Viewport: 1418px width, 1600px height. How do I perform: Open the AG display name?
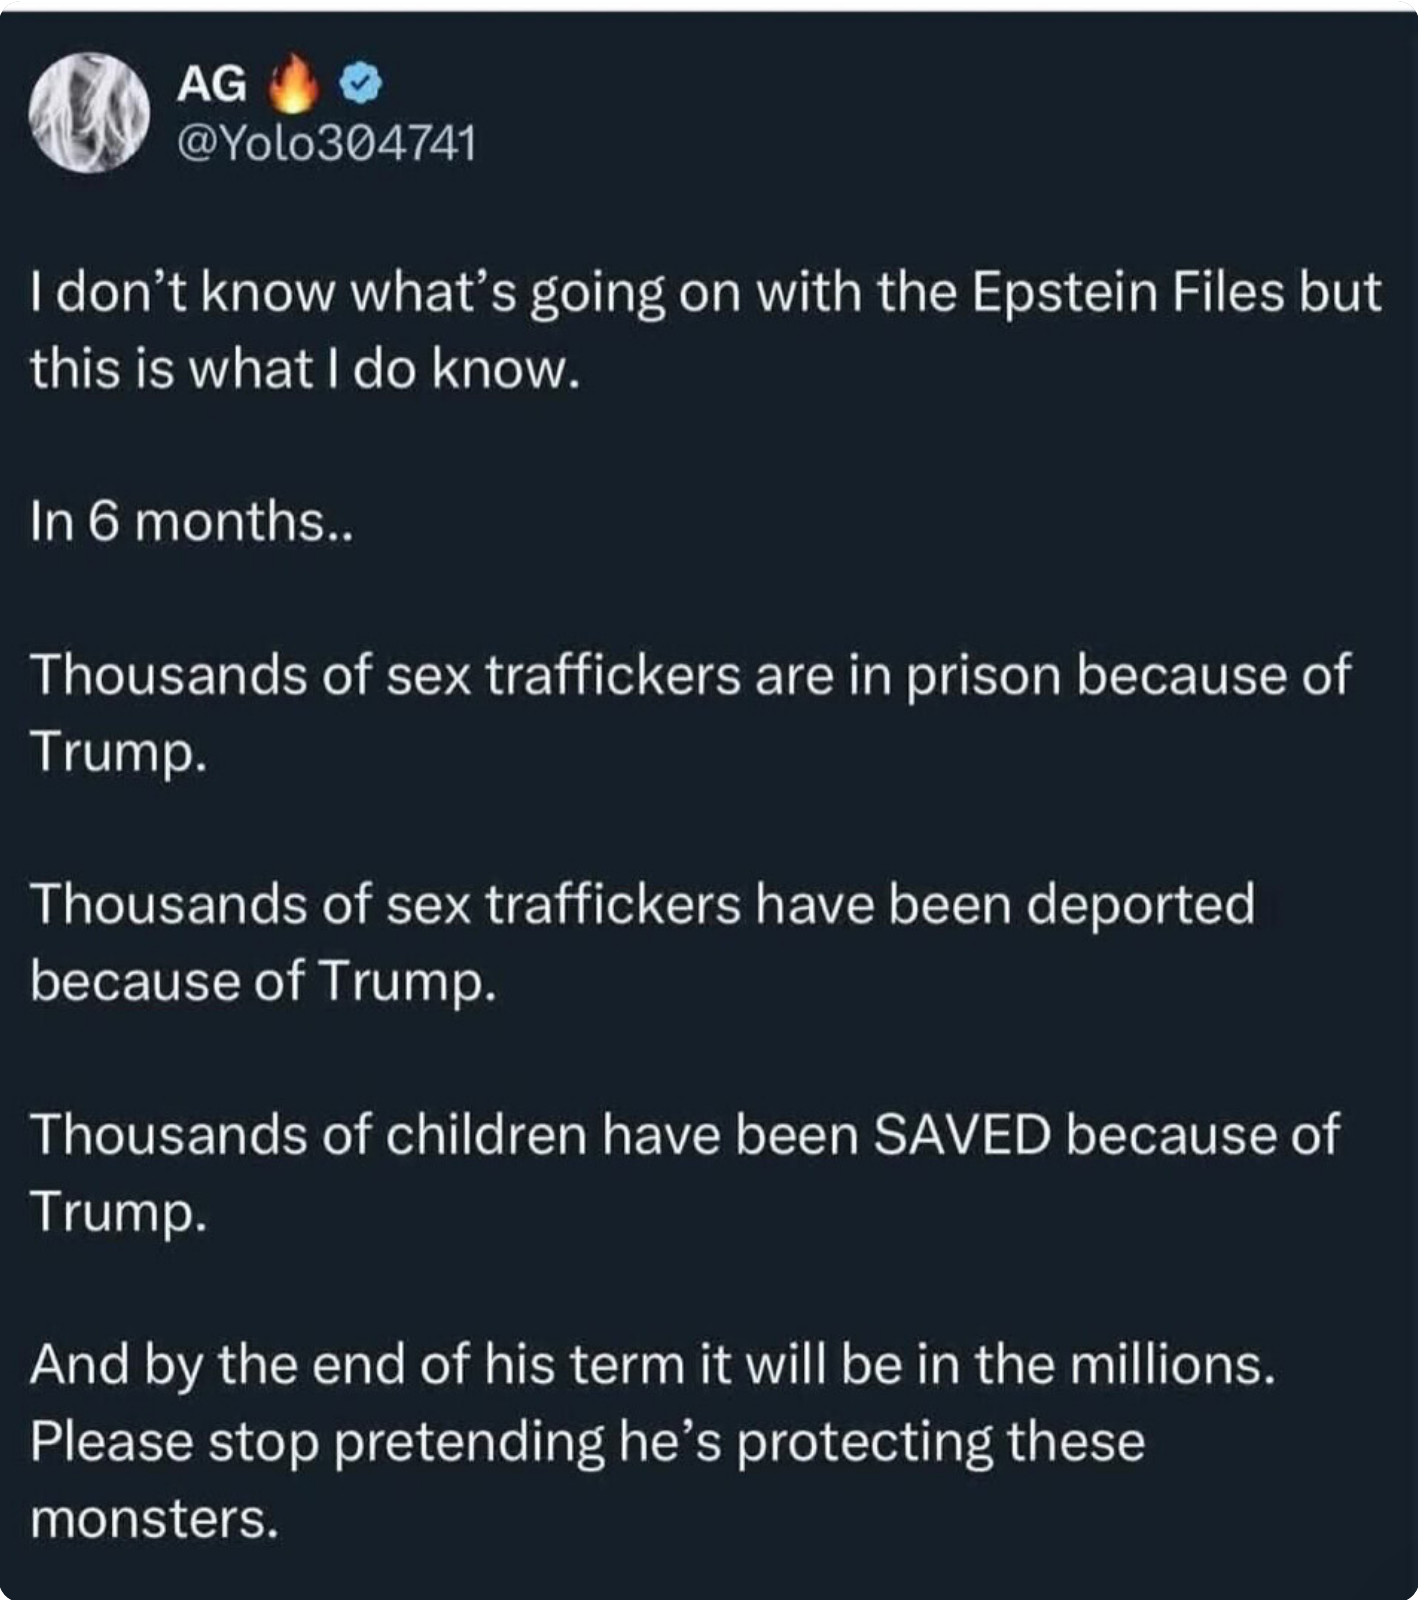pos(211,85)
